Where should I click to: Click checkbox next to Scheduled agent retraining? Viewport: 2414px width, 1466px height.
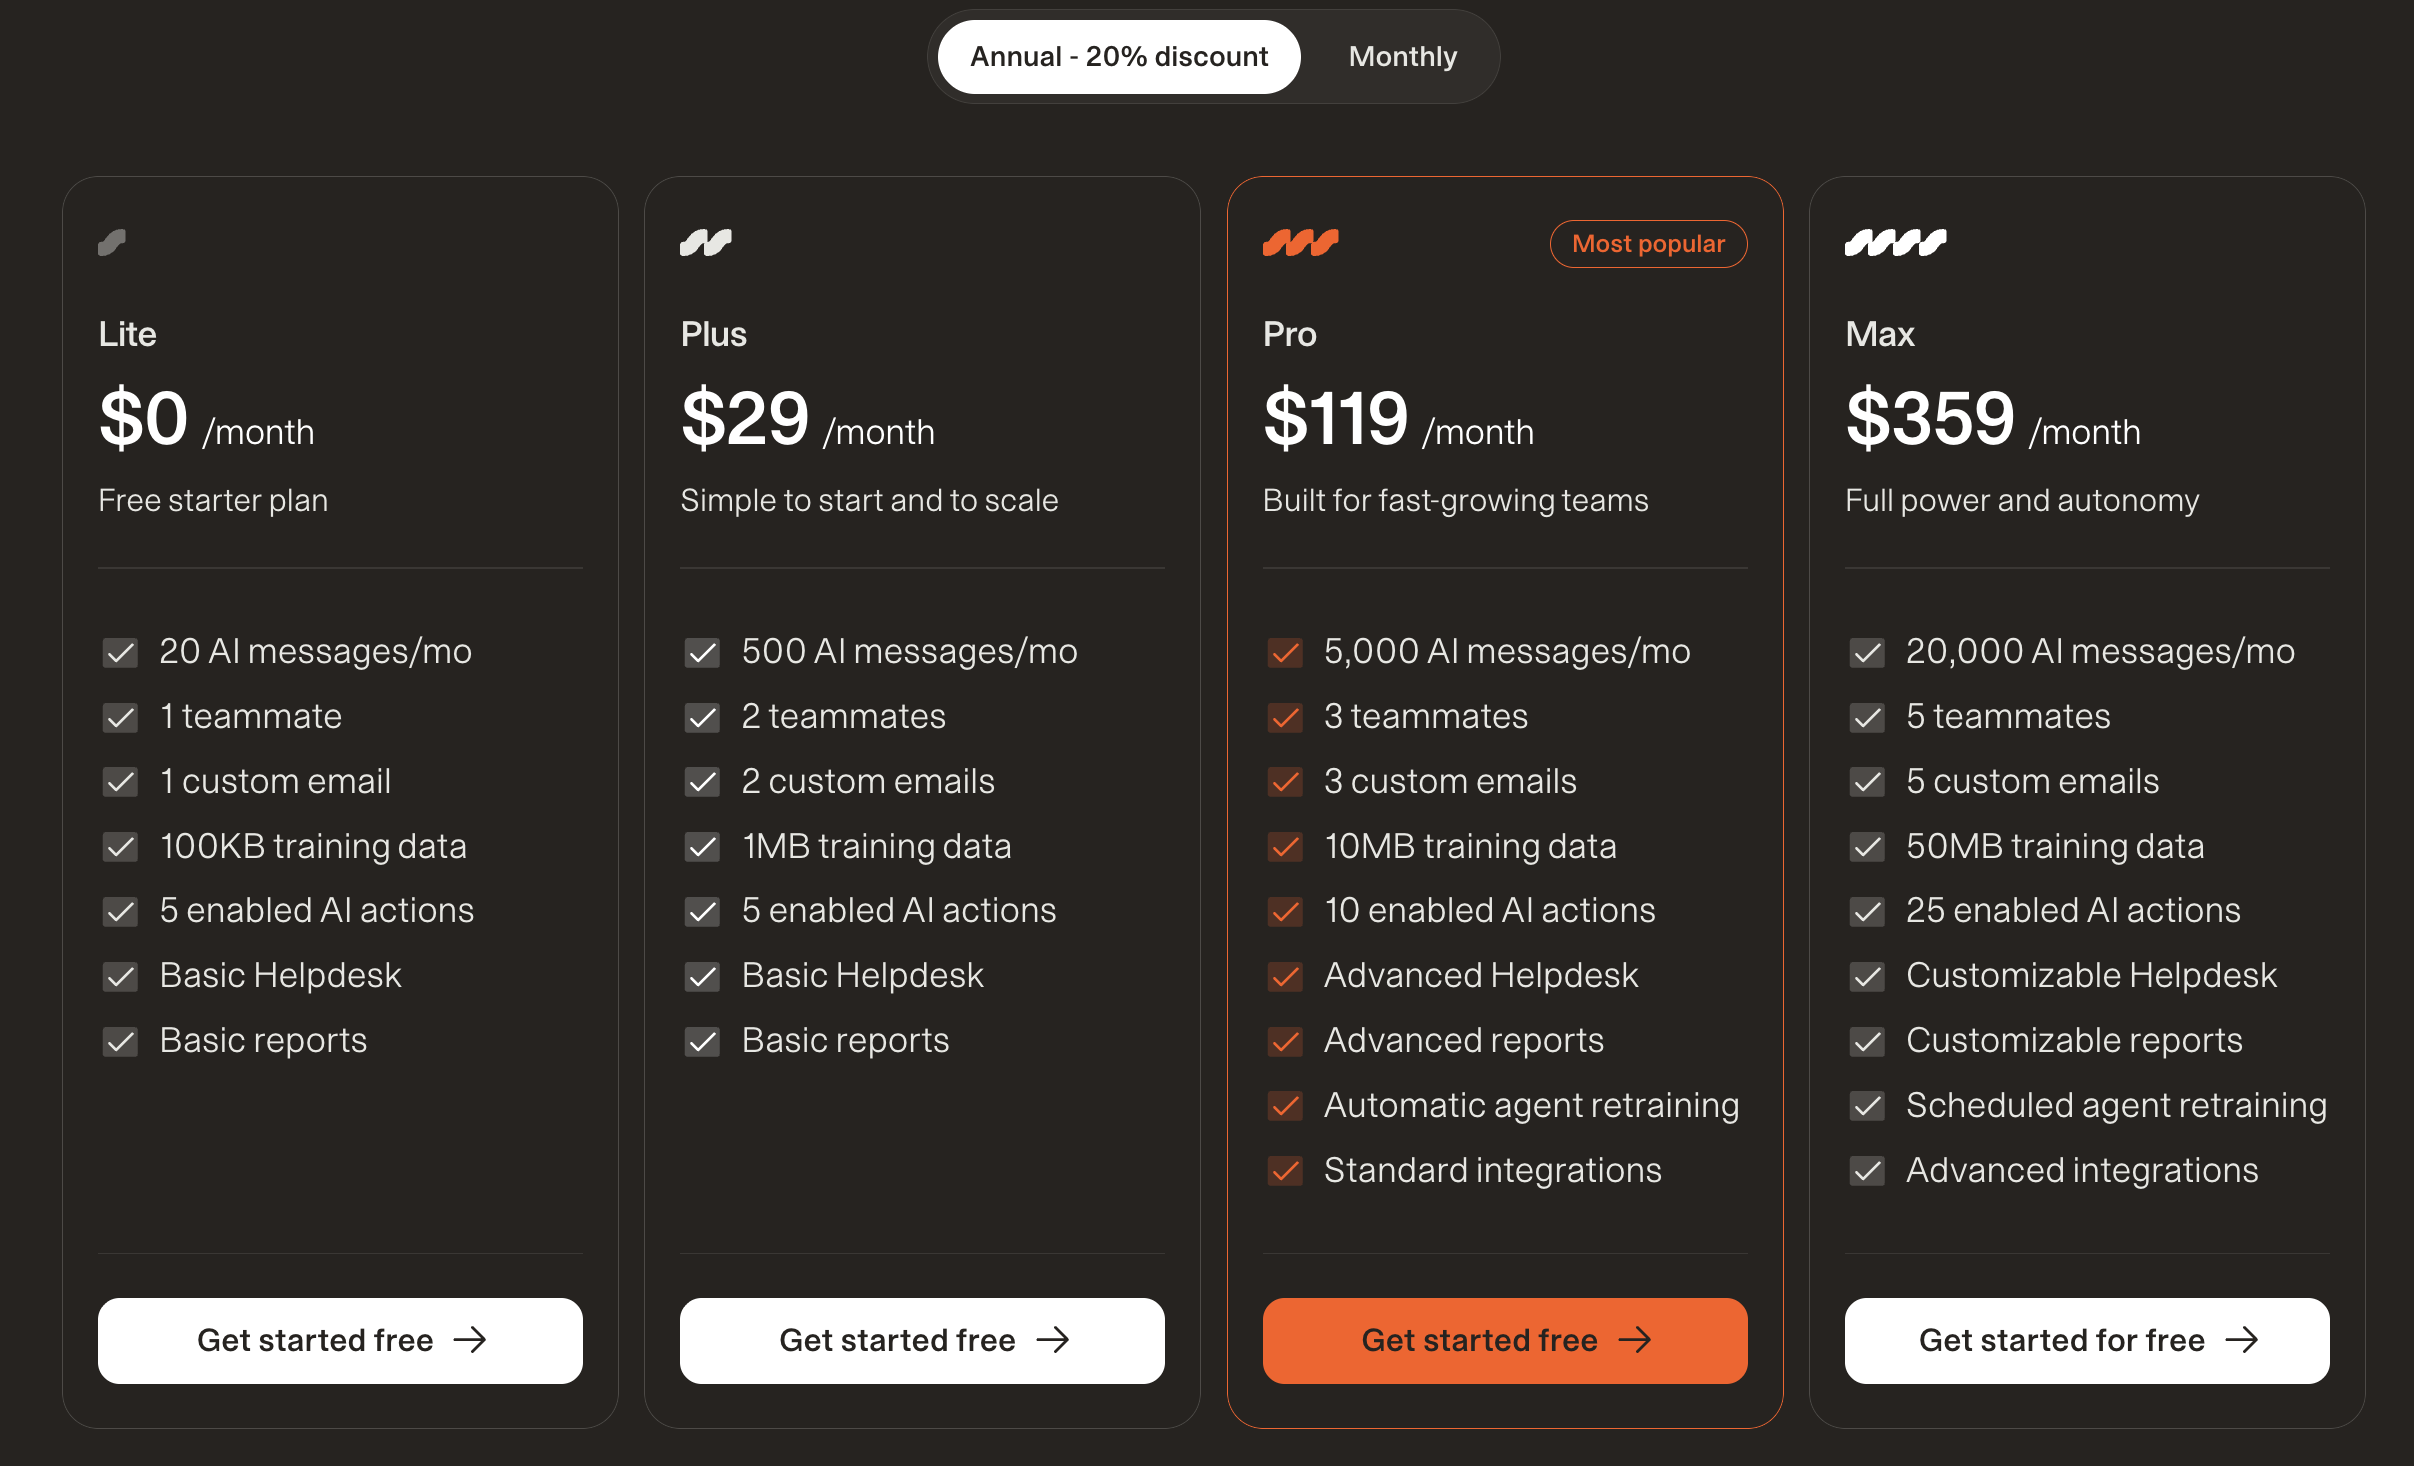pyautogui.click(x=1867, y=1106)
